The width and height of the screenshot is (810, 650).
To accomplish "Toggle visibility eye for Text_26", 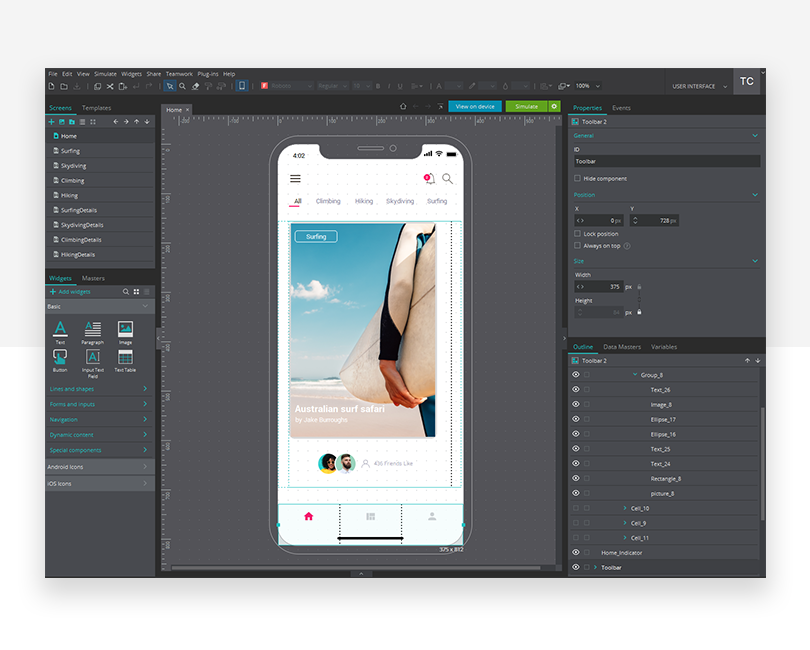I will coord(575,389).
